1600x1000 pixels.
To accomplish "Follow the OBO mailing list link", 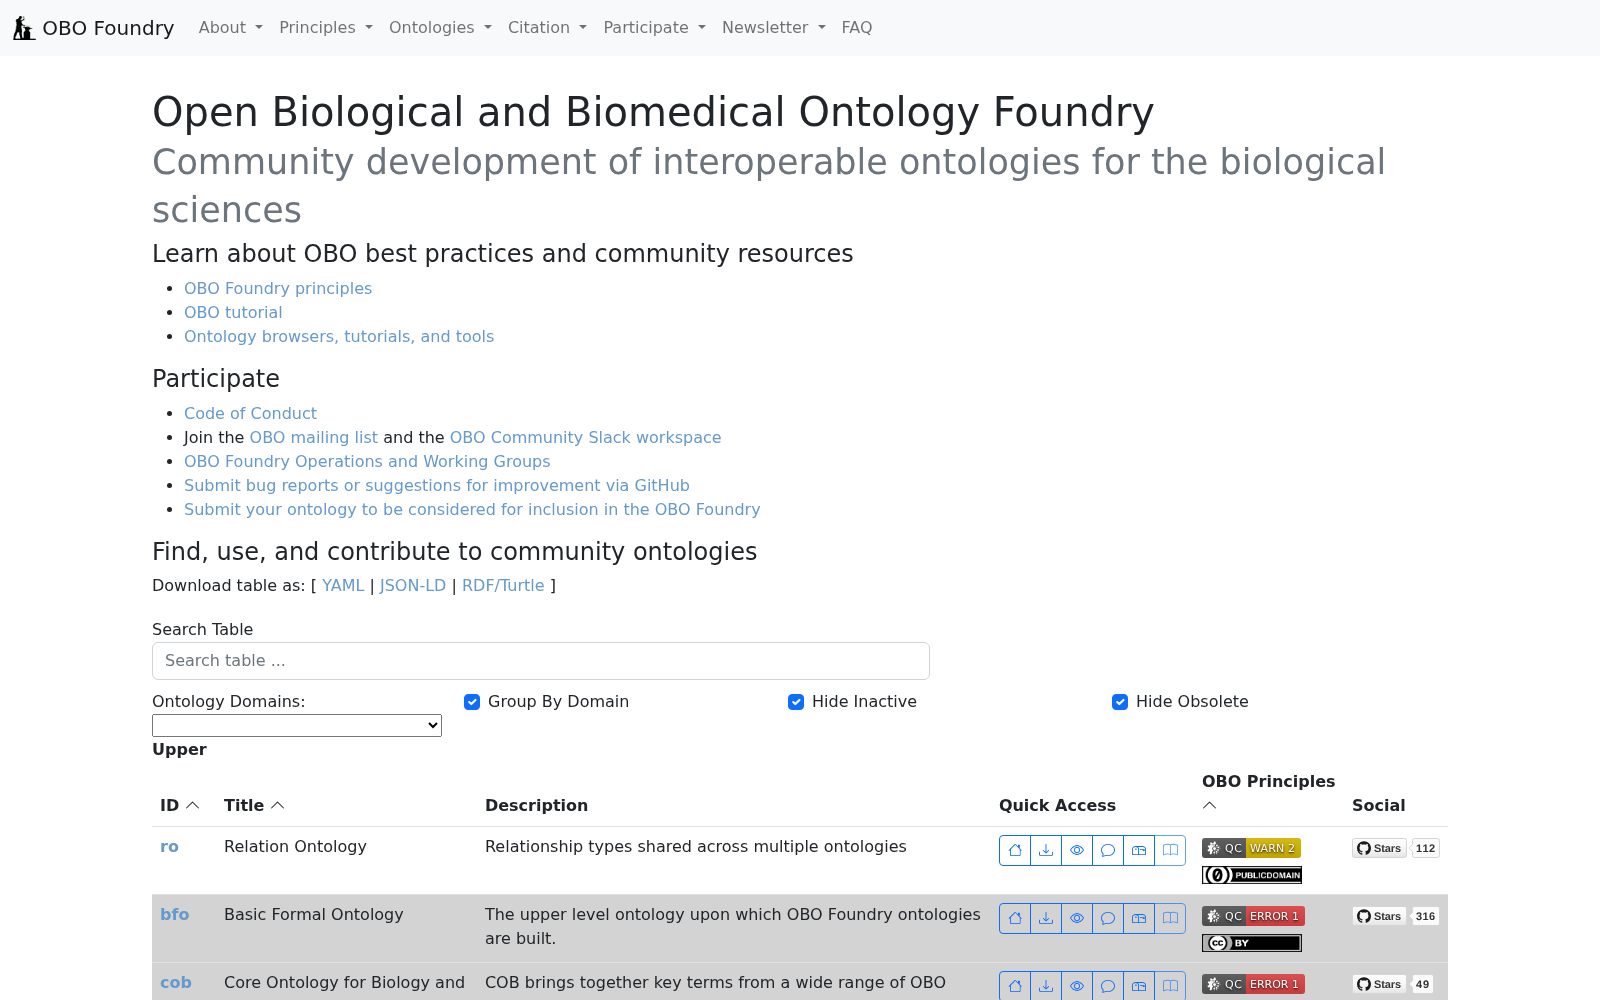I will pyautogui.click(x=314, y=437).
